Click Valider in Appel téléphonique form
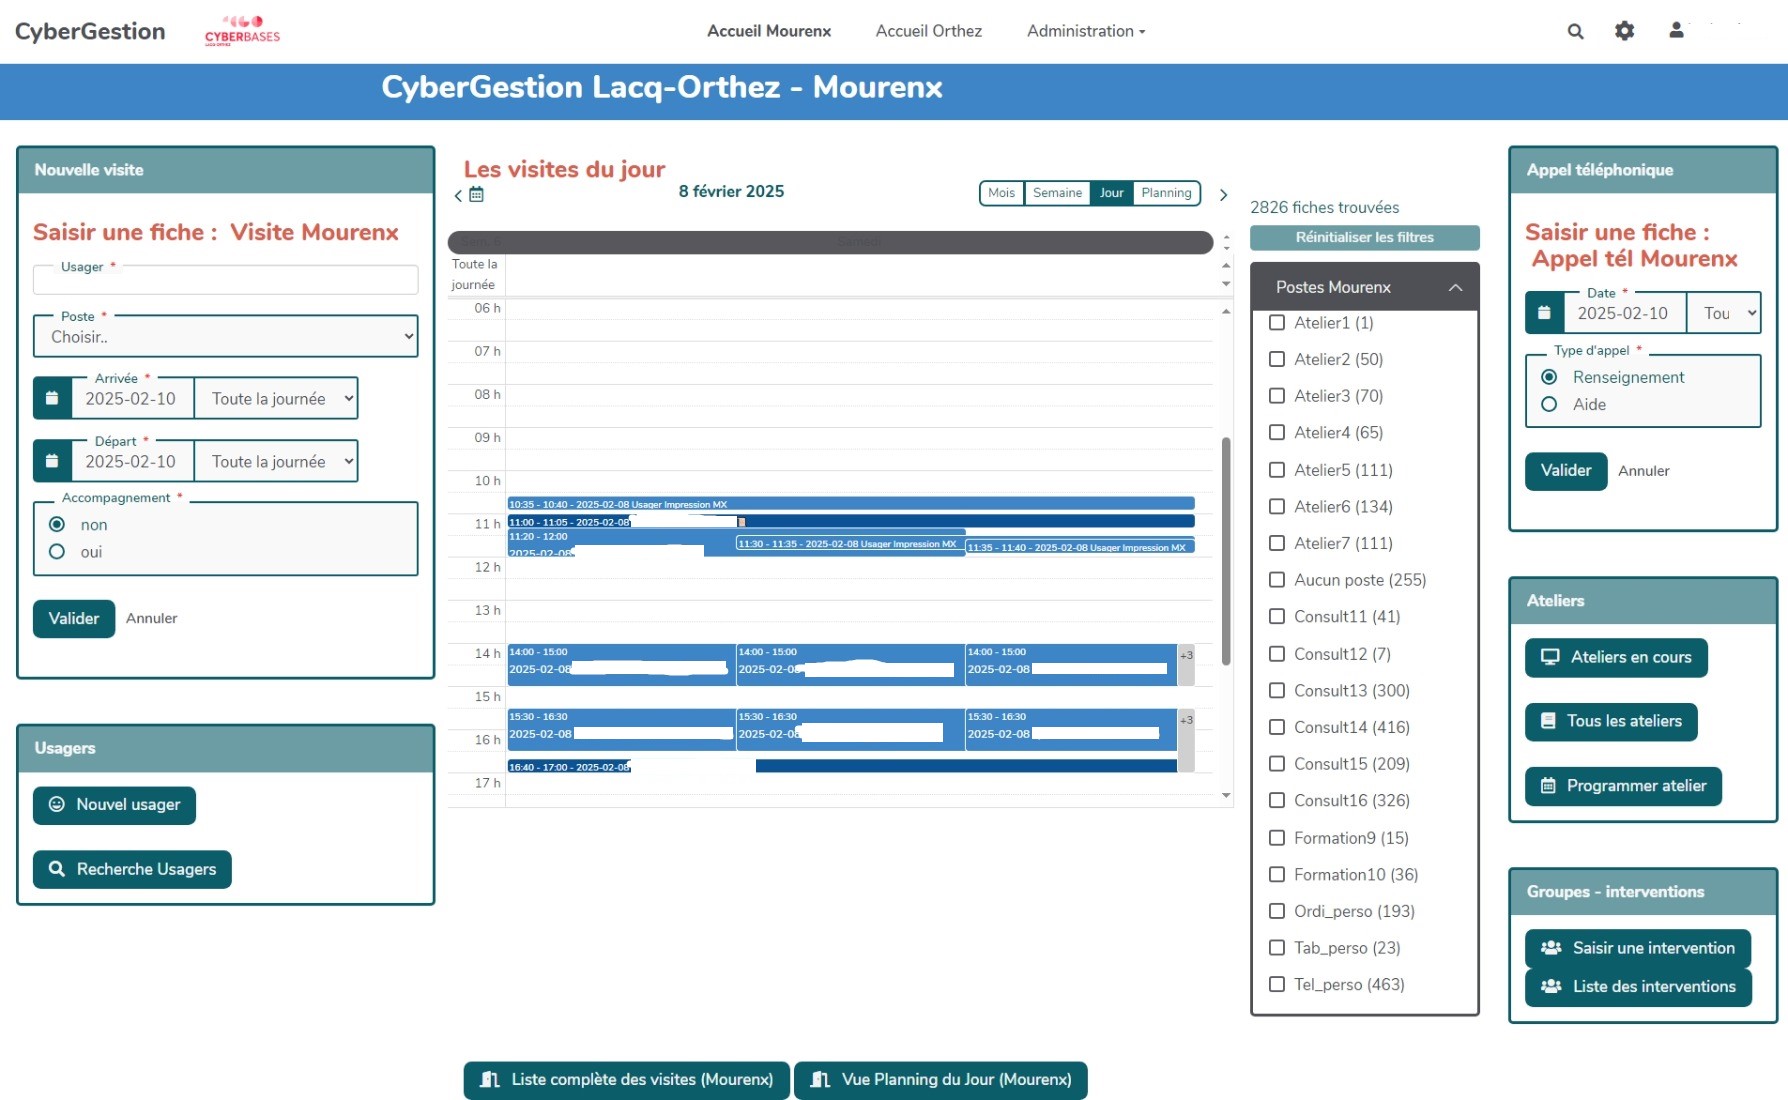 click(x=1566, y=470)
